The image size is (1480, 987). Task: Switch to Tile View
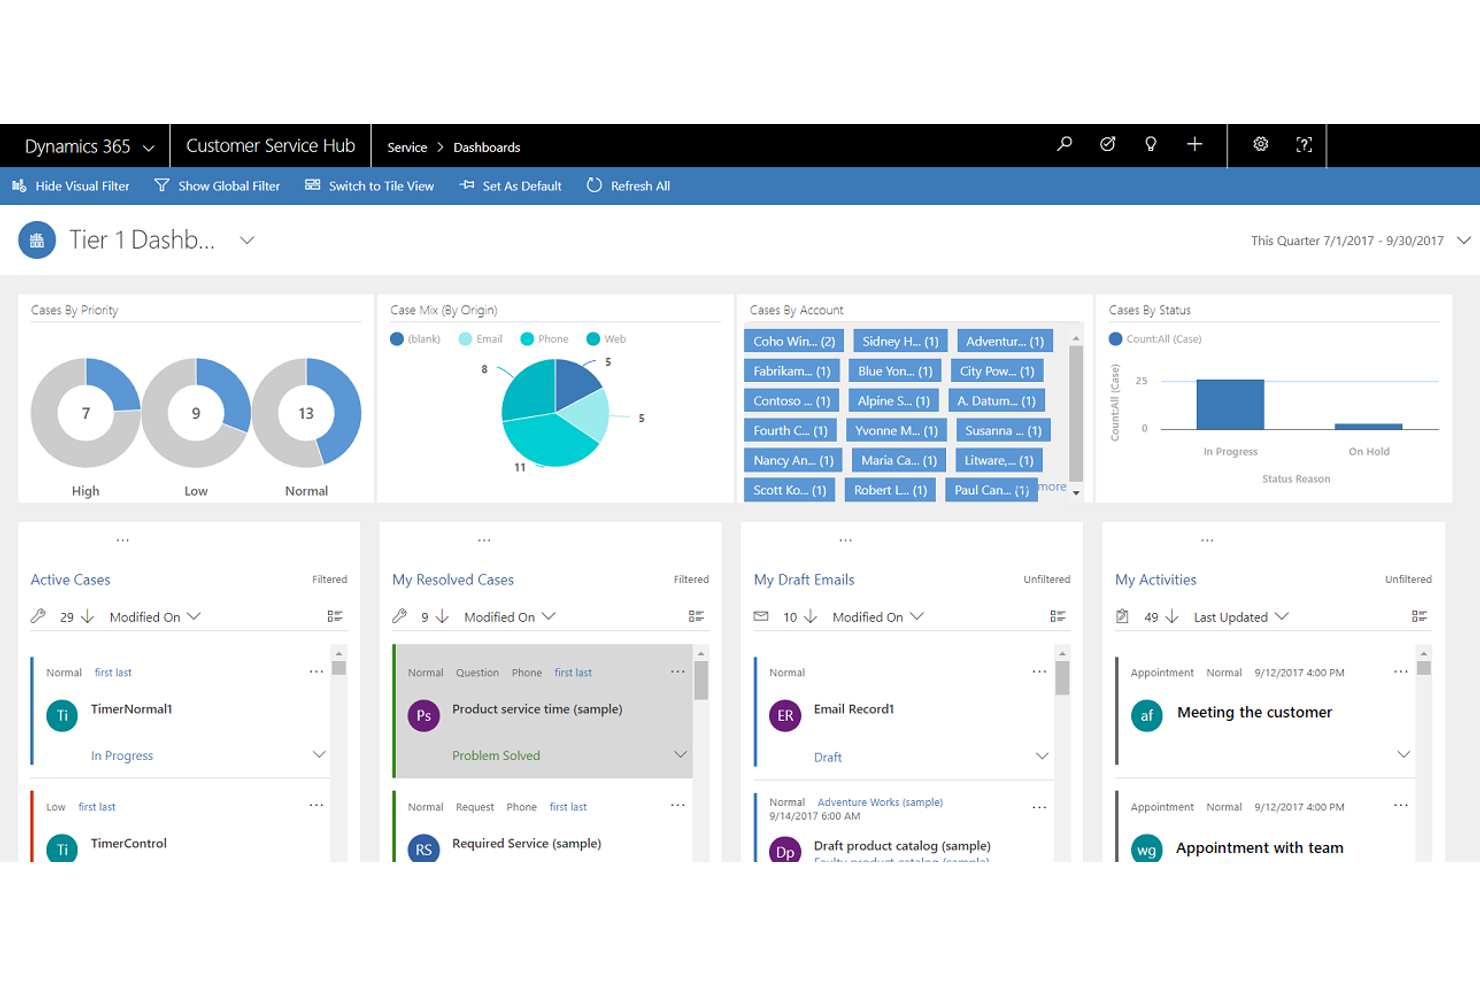coord(369,186)
